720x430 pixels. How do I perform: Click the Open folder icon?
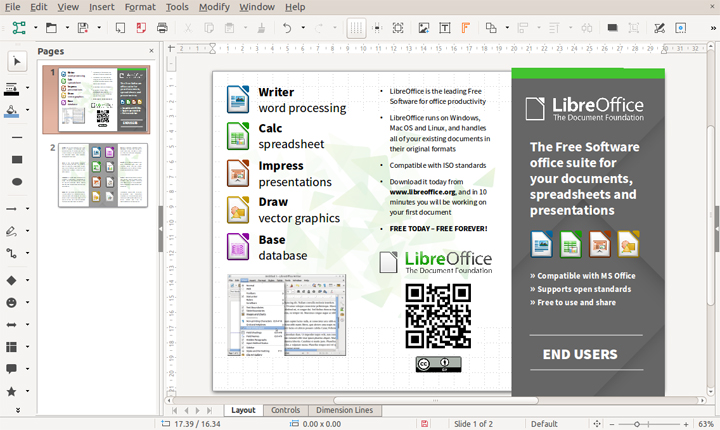pos(51,28)
